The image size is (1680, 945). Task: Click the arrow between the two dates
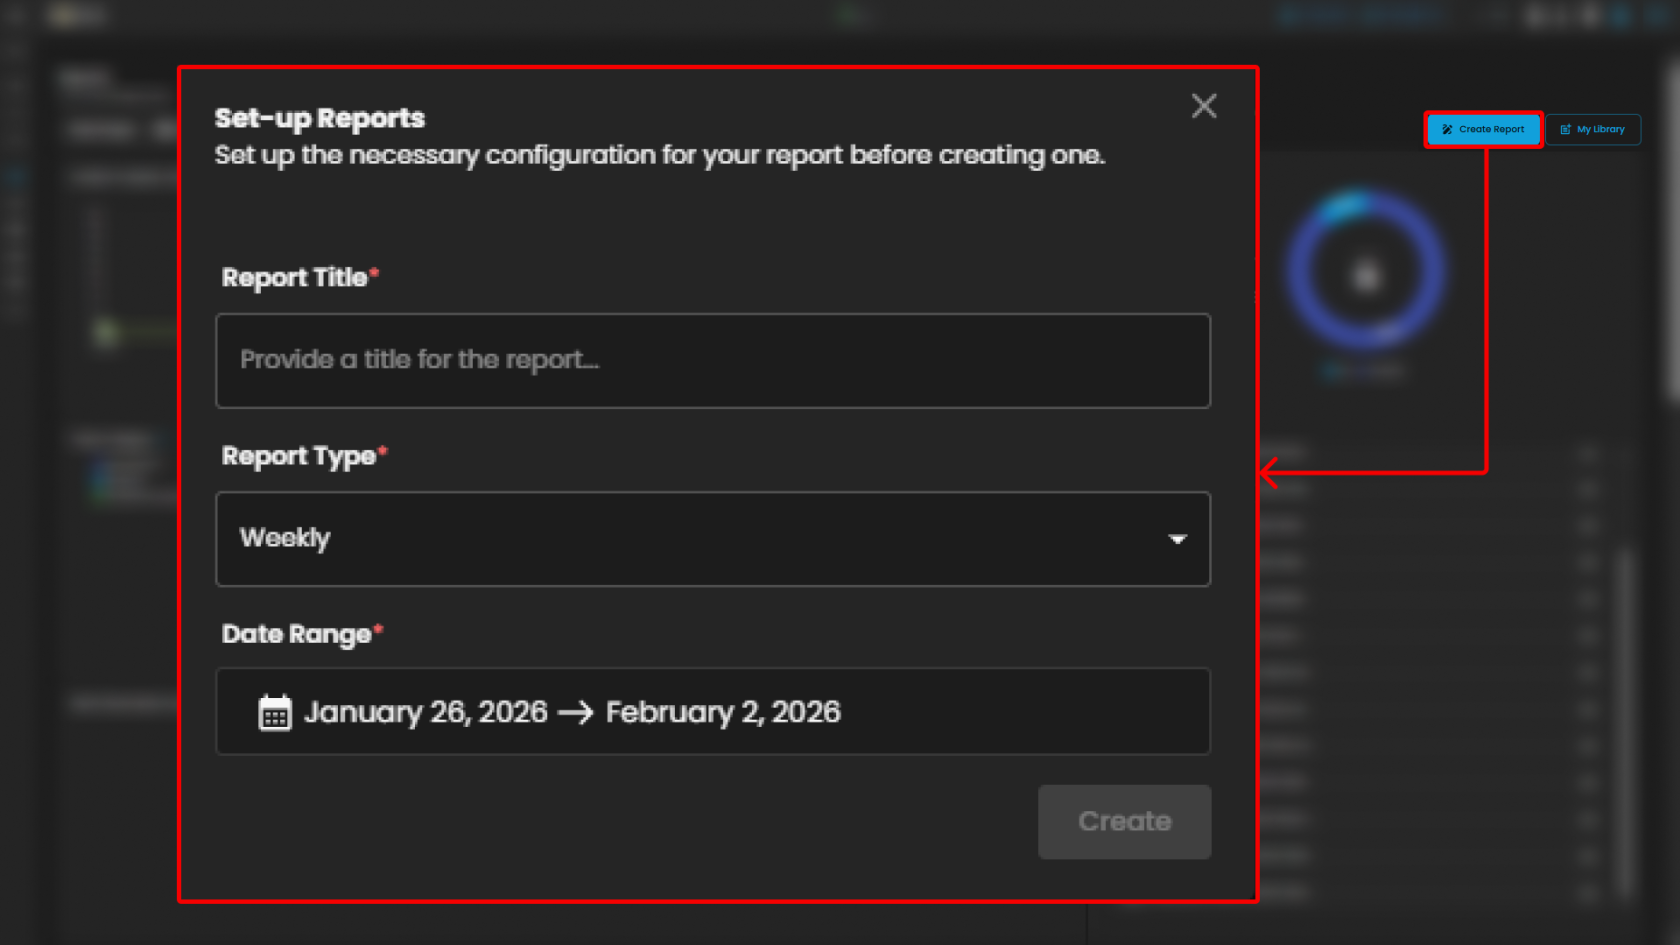[x=576, y=712]
